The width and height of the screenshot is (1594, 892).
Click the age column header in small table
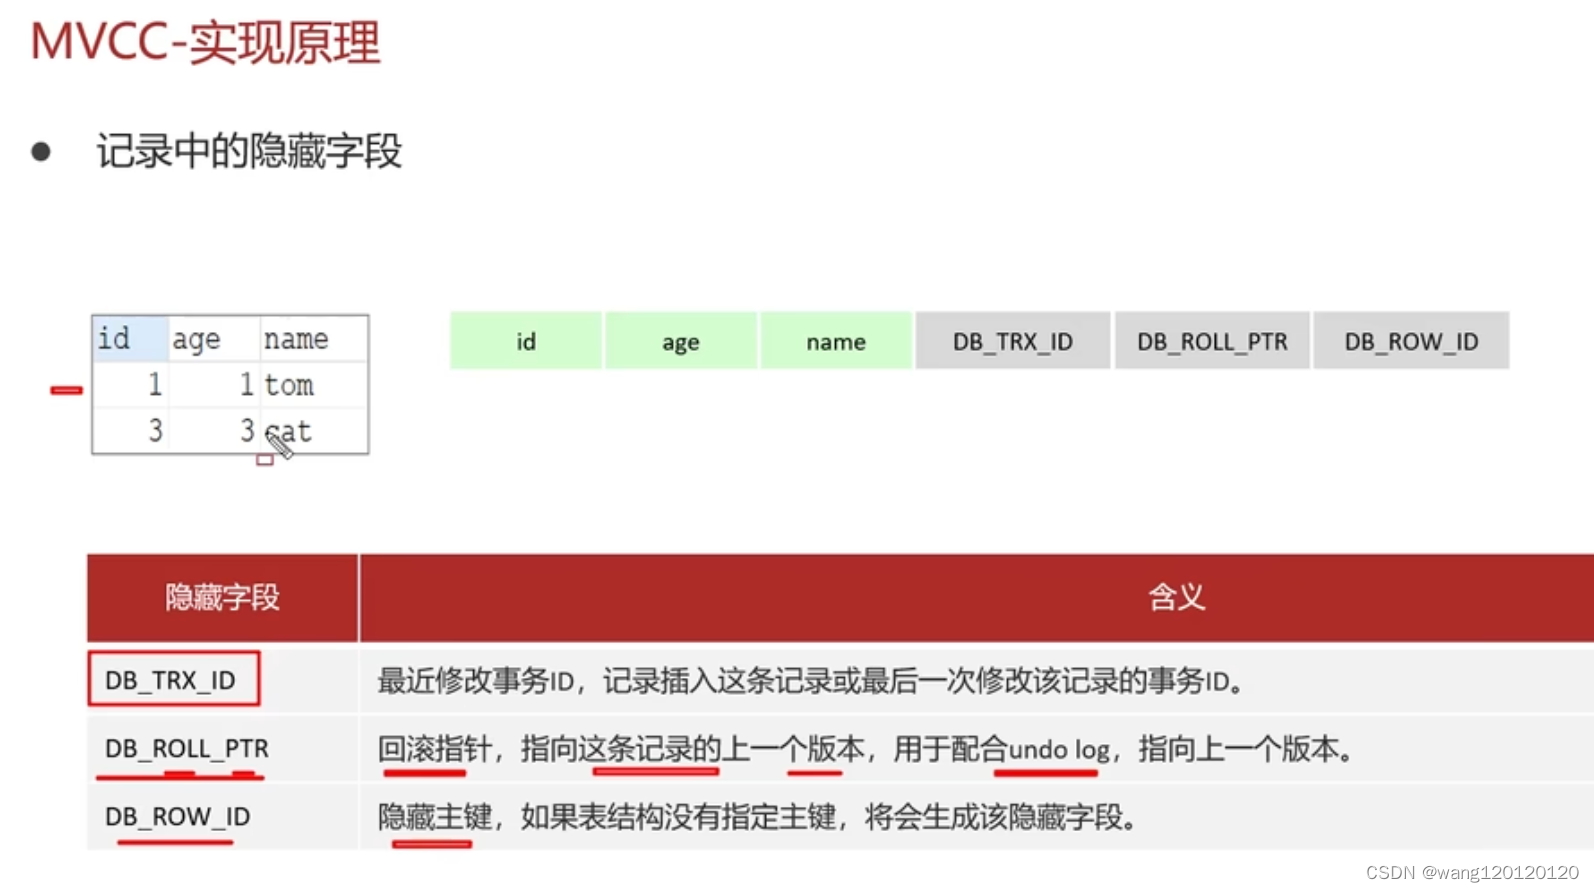coord(213,338)
